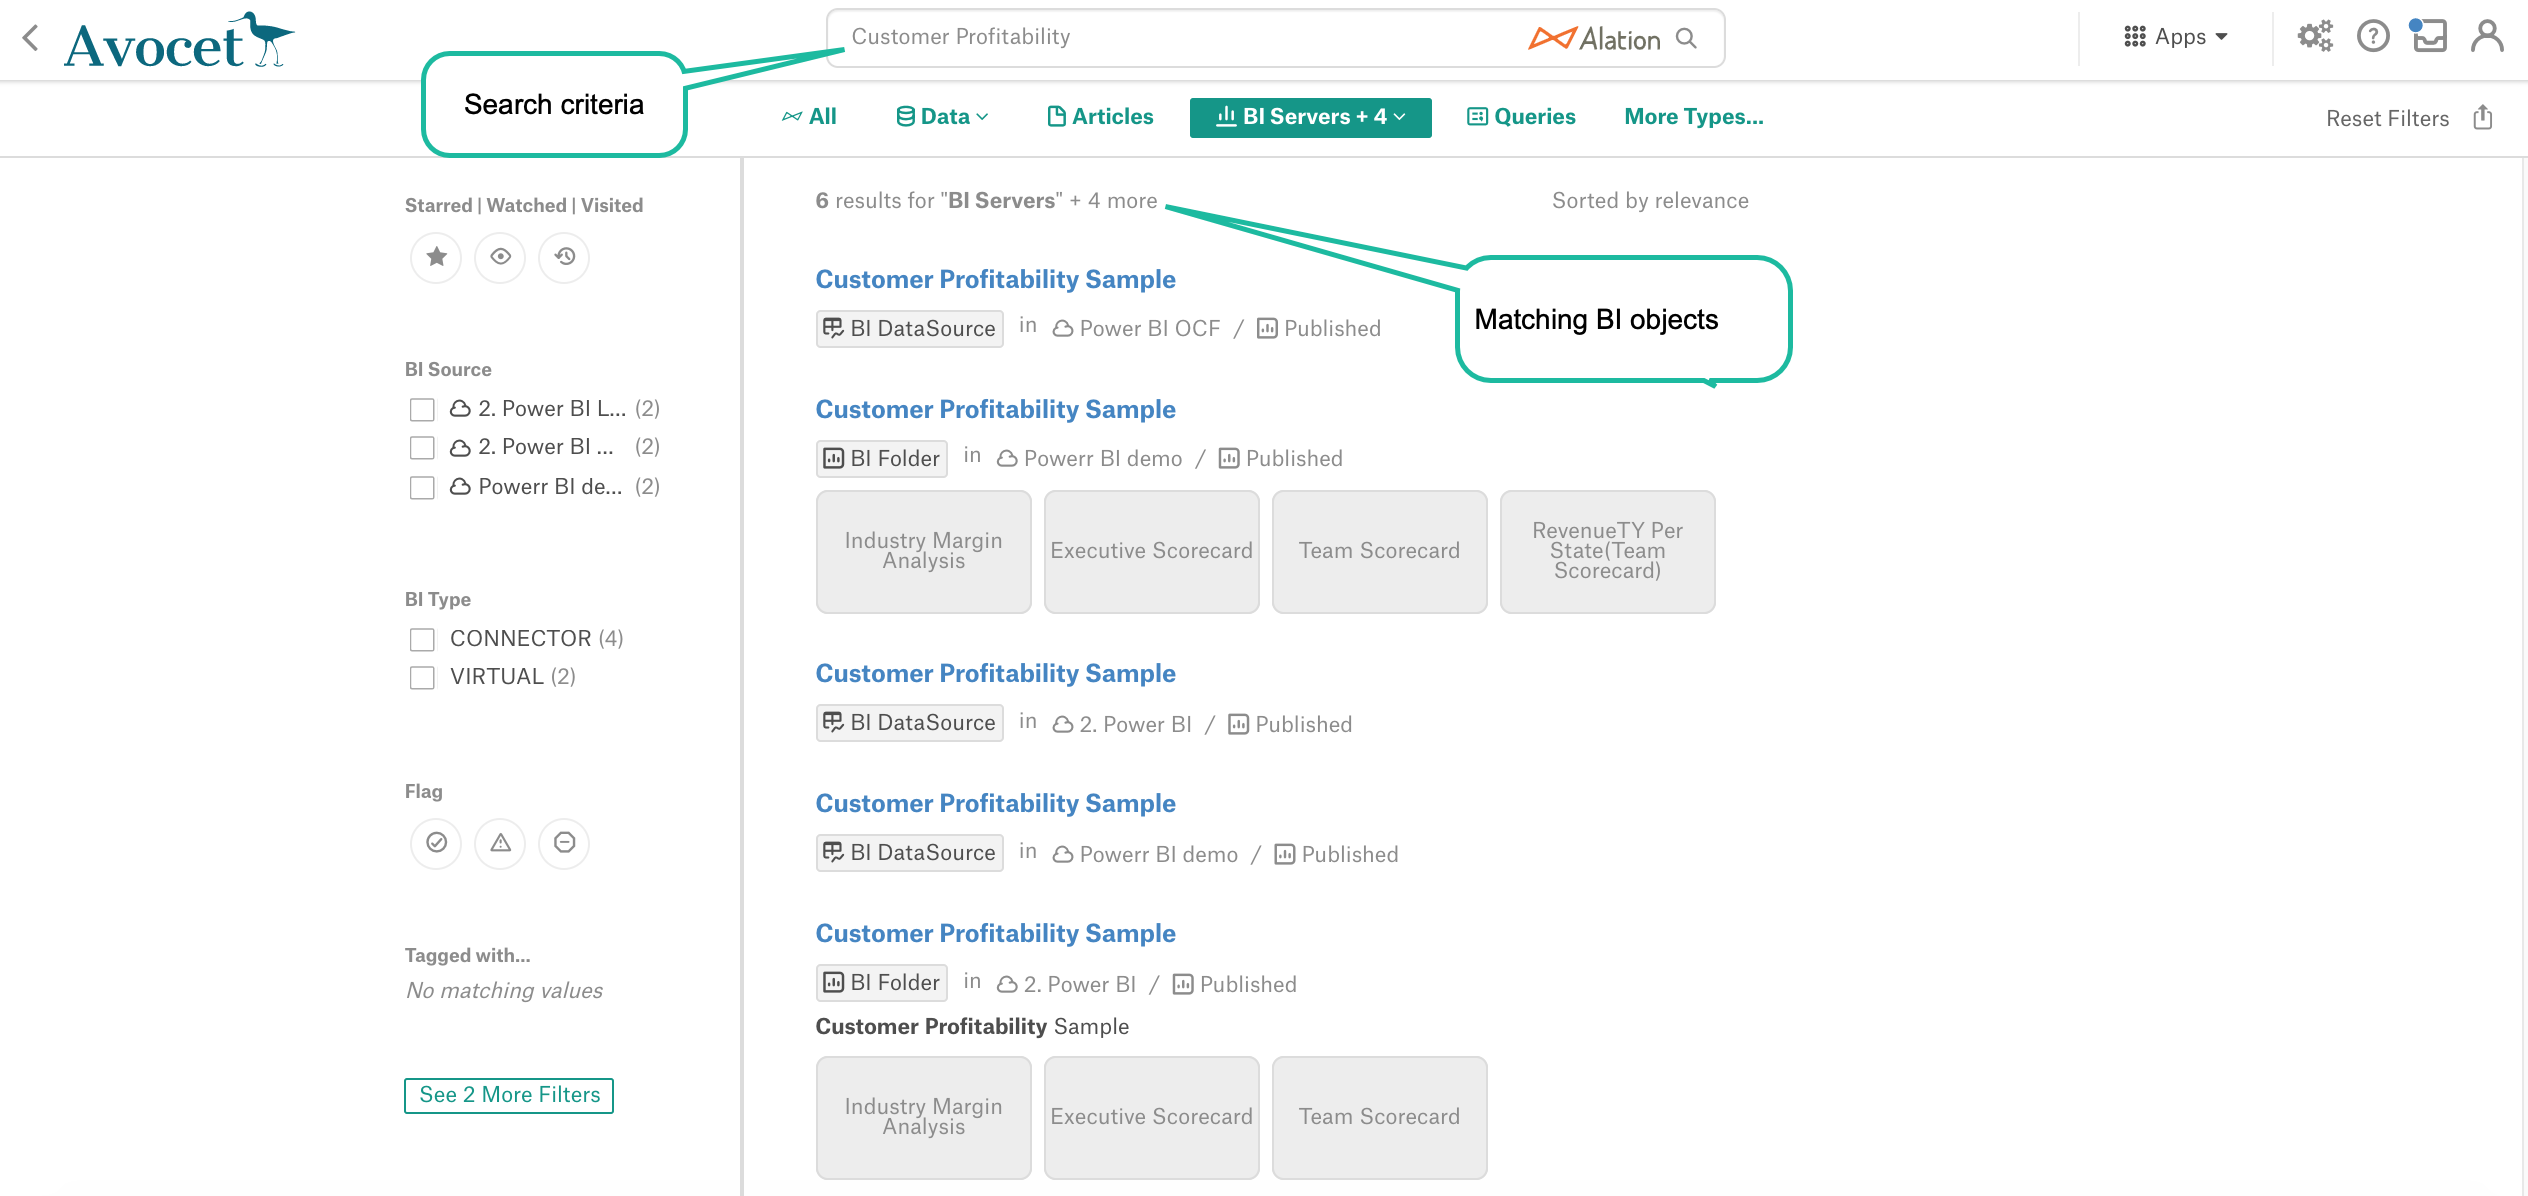Switch to the Queries tab
The height and width of the screenshot is (1196, 2528).
tap(1521, 117)
